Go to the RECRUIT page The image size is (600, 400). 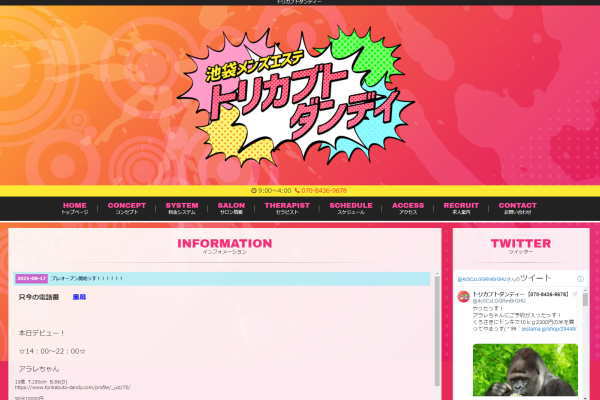click(x=461, y=208)
